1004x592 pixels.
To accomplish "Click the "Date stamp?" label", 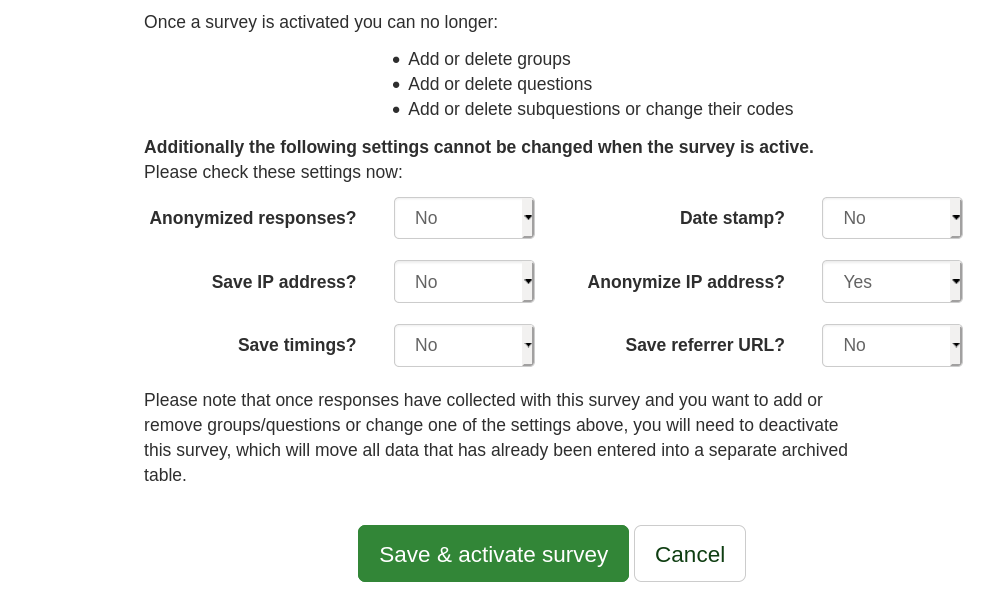I will click(732, 218).
